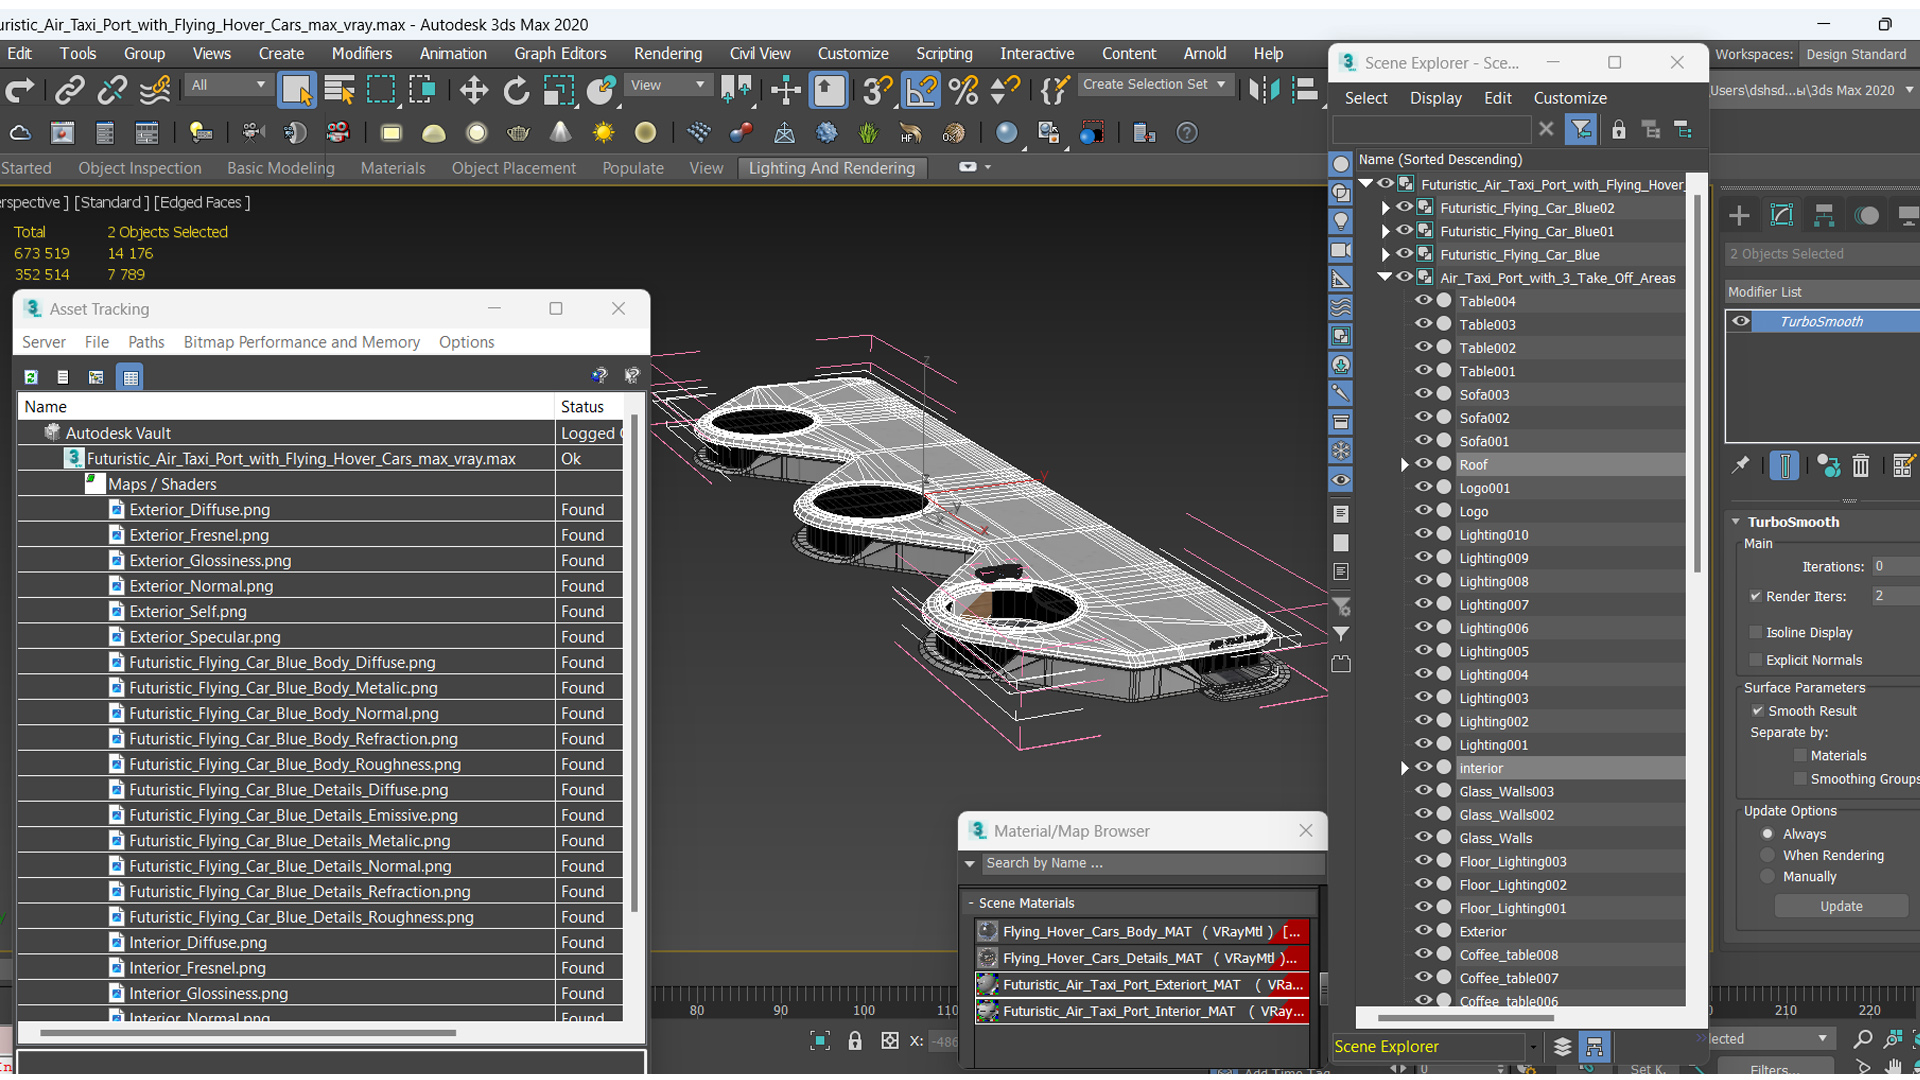Click the Update button in TurboSmooth panel
The height and width of the screenshot is (1080, 1920).
1841,906
